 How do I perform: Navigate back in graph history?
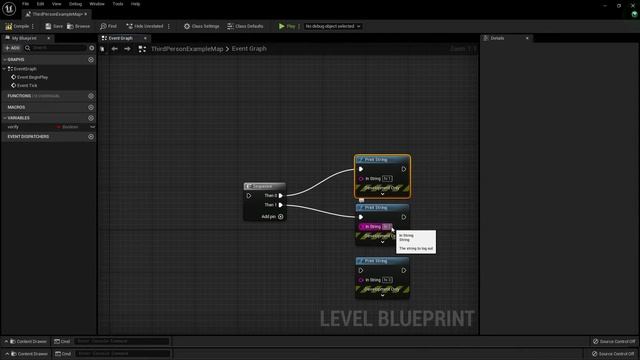115,49
